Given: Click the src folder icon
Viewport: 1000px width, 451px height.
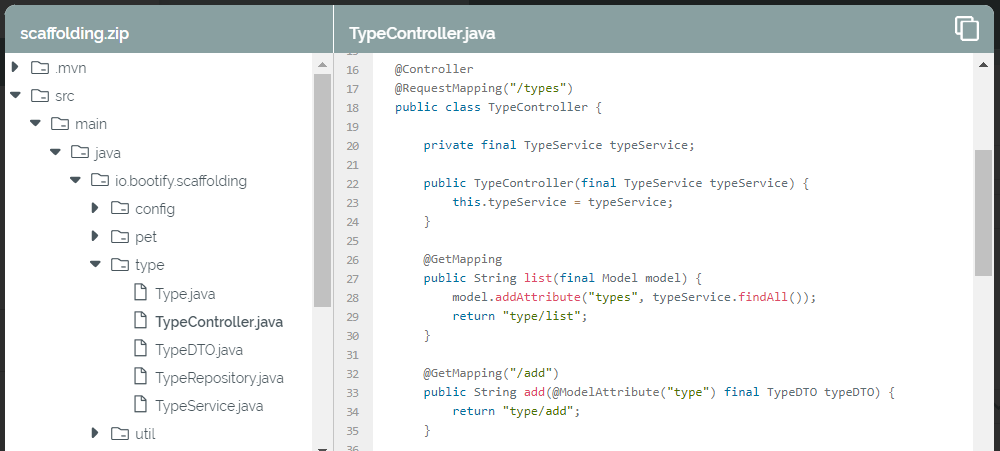Looking at the screenshot, I should pos(40,96).
